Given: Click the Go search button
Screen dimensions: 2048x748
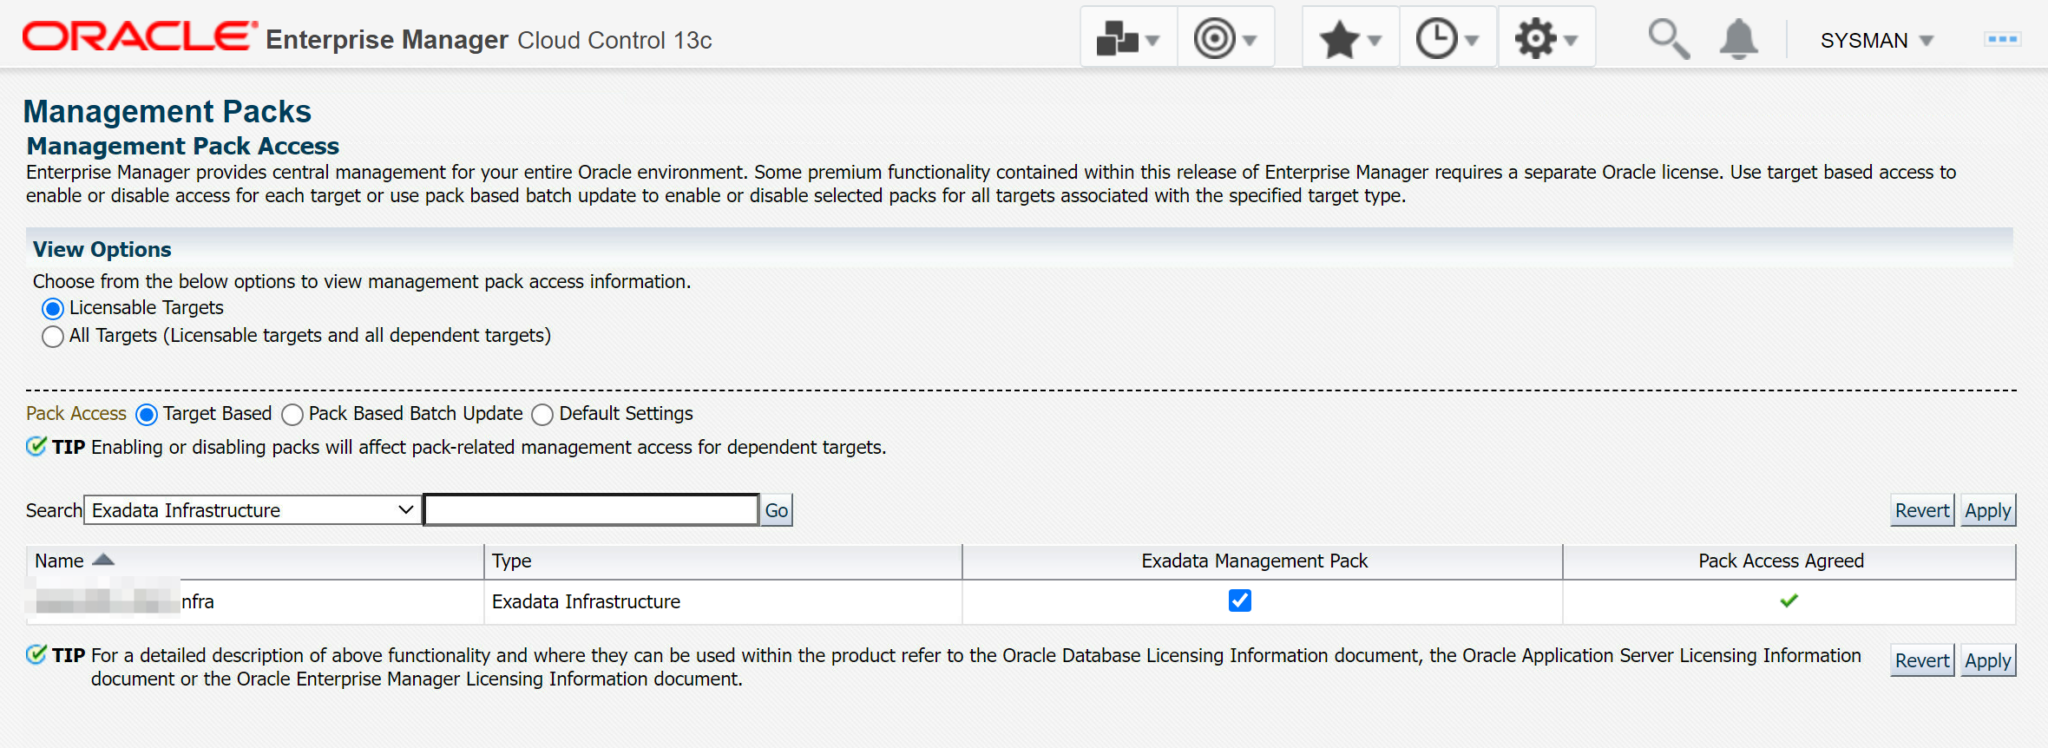Looking at the screenshot, I should click(x=776, y=510).
